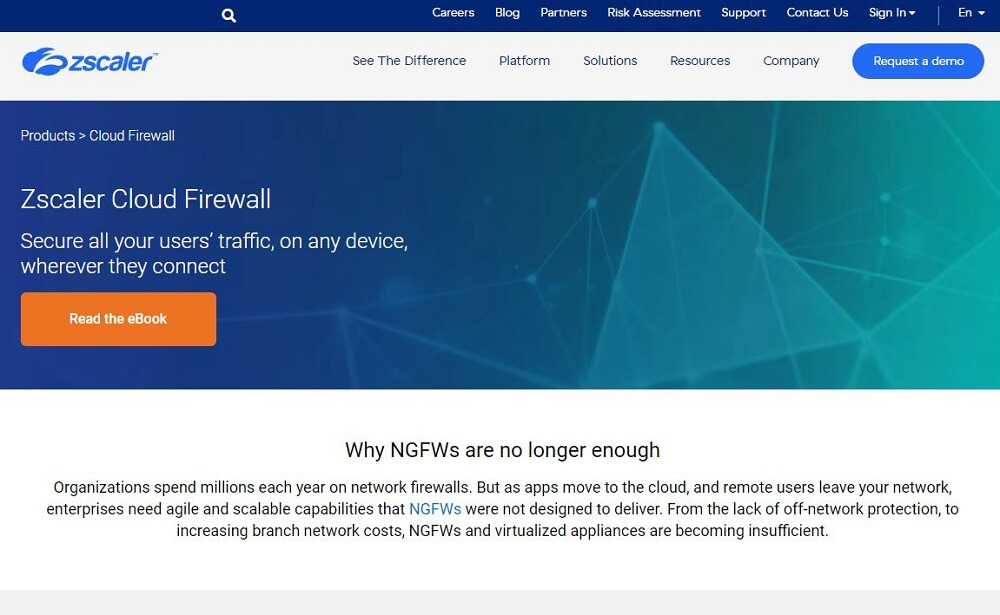This screenshot has width=1000, height=615.
Task: Select Cloud Firewall in the breadcrumb
Action: tap(131, 135)
